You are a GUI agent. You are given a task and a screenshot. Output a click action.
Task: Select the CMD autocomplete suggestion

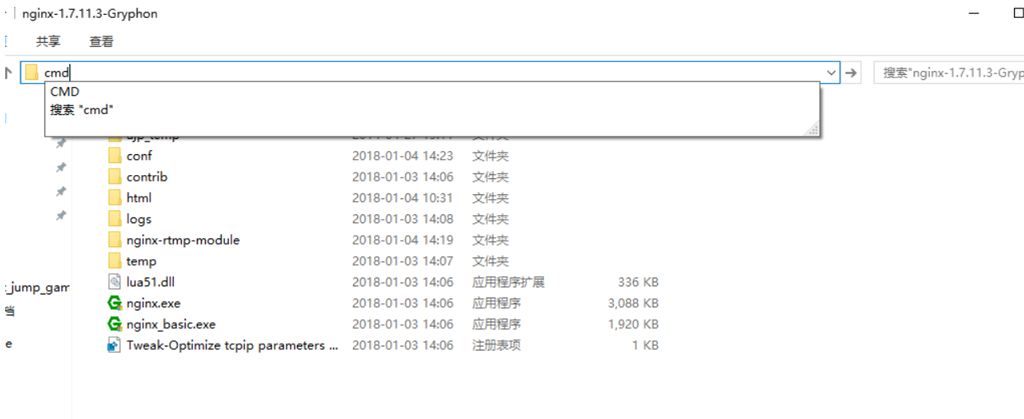point(65,92)
